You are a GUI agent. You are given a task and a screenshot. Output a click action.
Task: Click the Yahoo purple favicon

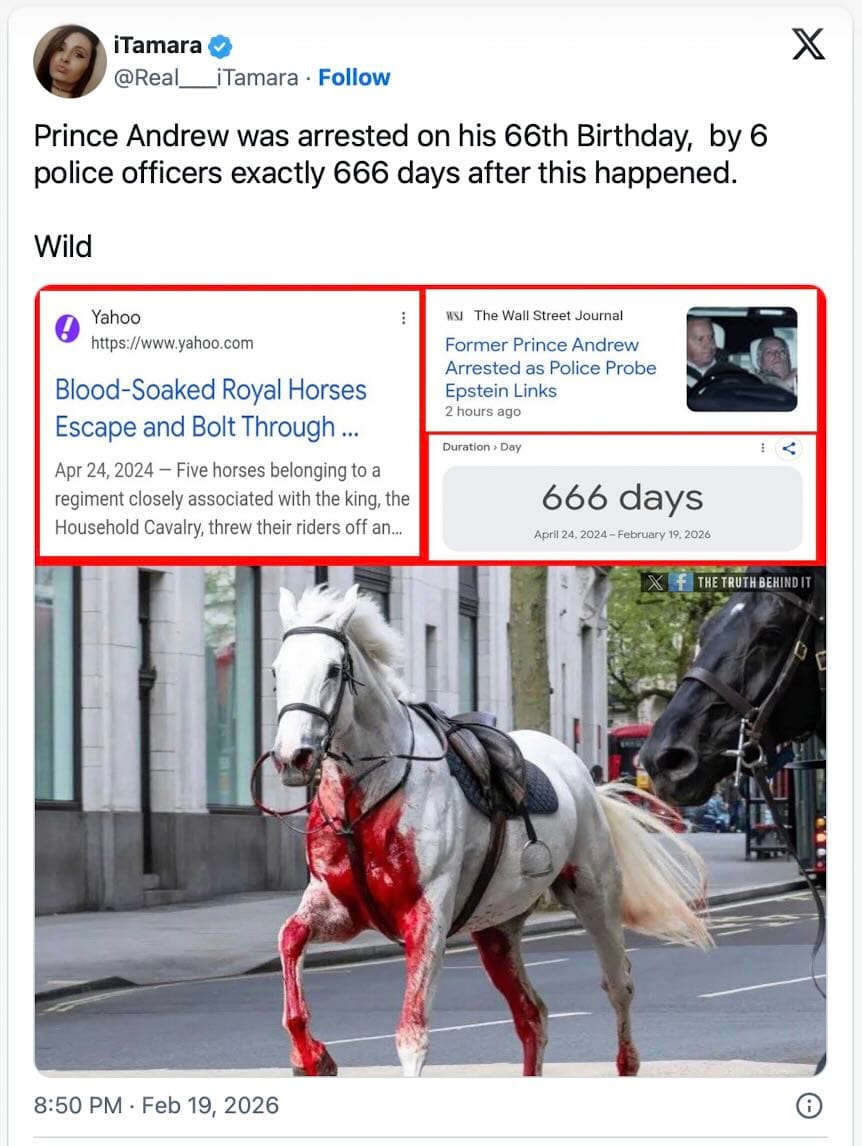(67, 329)
